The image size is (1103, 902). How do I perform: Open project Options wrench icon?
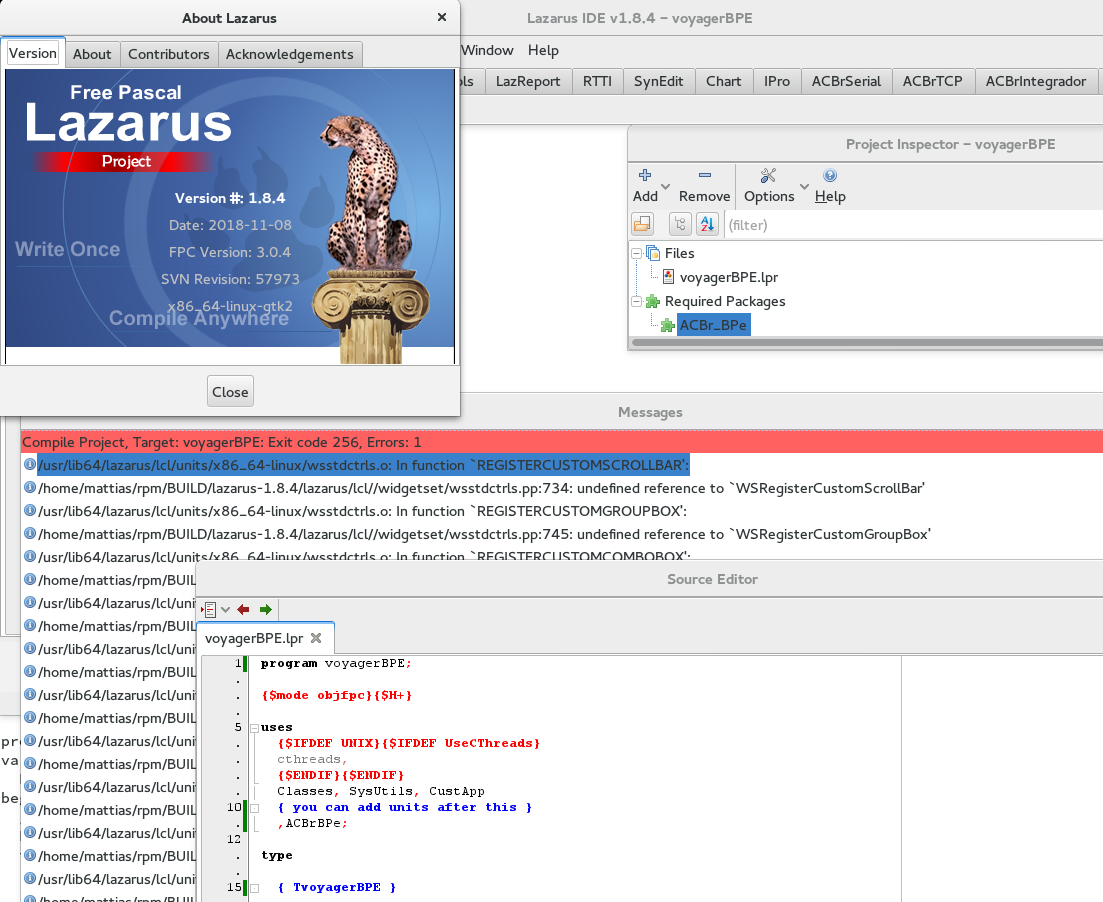(768, 175)
